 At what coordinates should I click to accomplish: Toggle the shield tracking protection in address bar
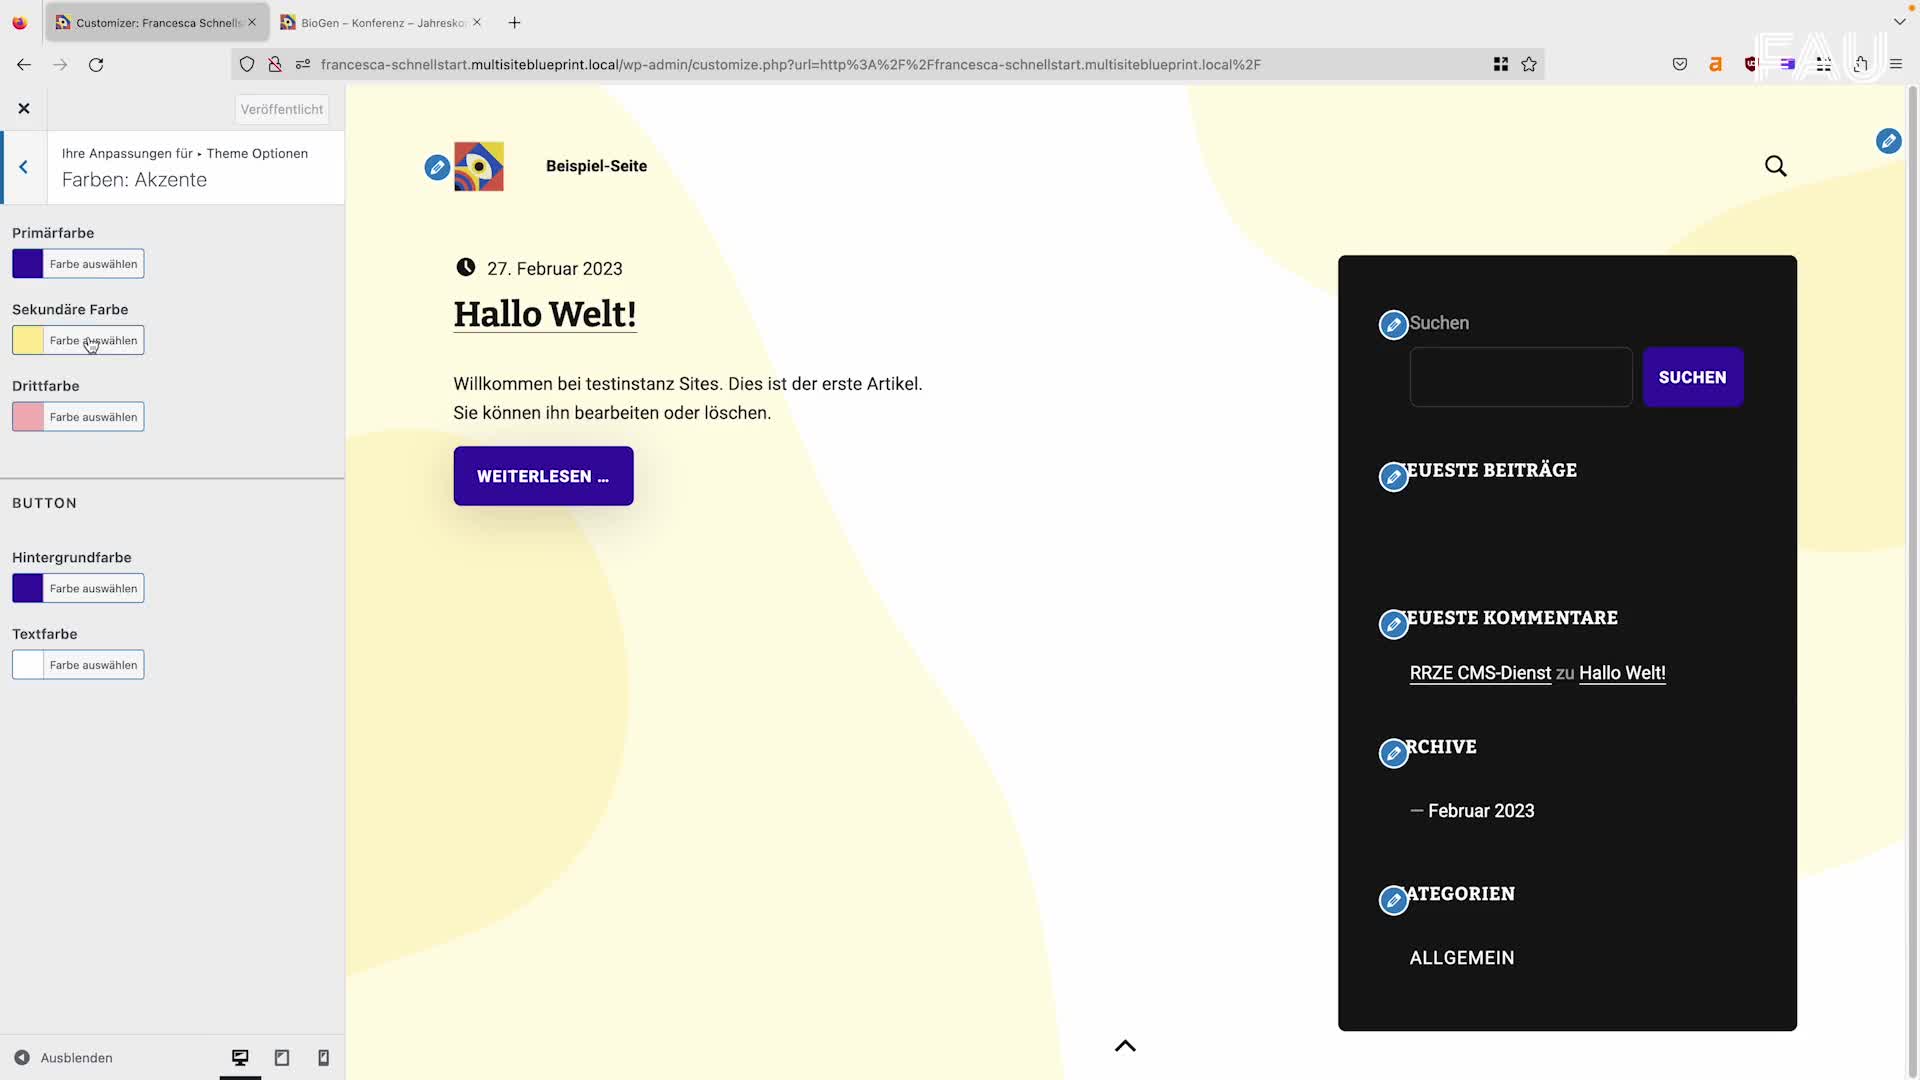(248, 64)
